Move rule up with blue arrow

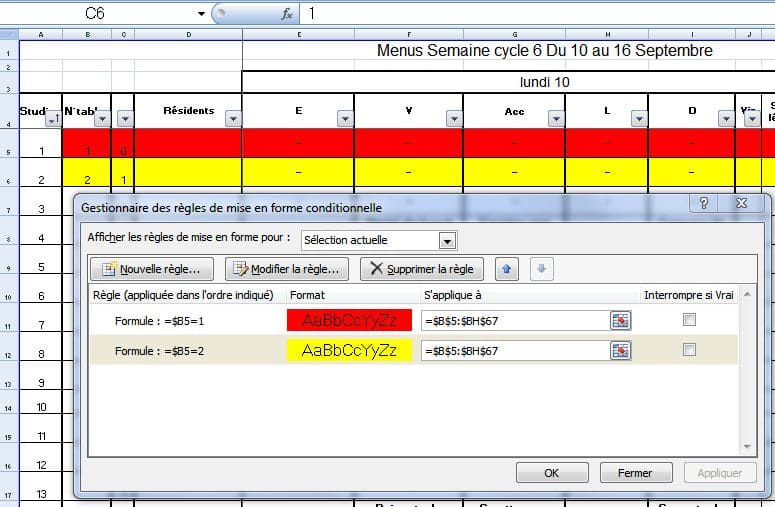pos(508,269)
